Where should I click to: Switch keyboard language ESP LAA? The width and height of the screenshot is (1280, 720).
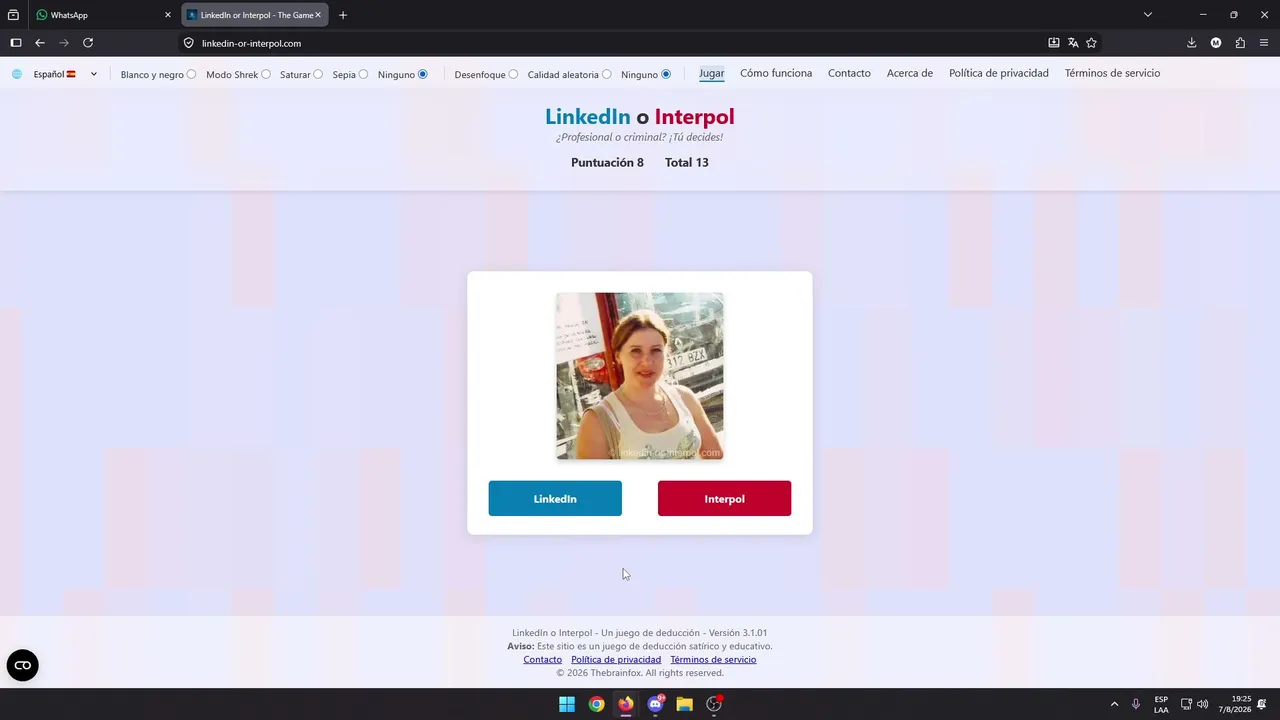(x=1161, y=704)
